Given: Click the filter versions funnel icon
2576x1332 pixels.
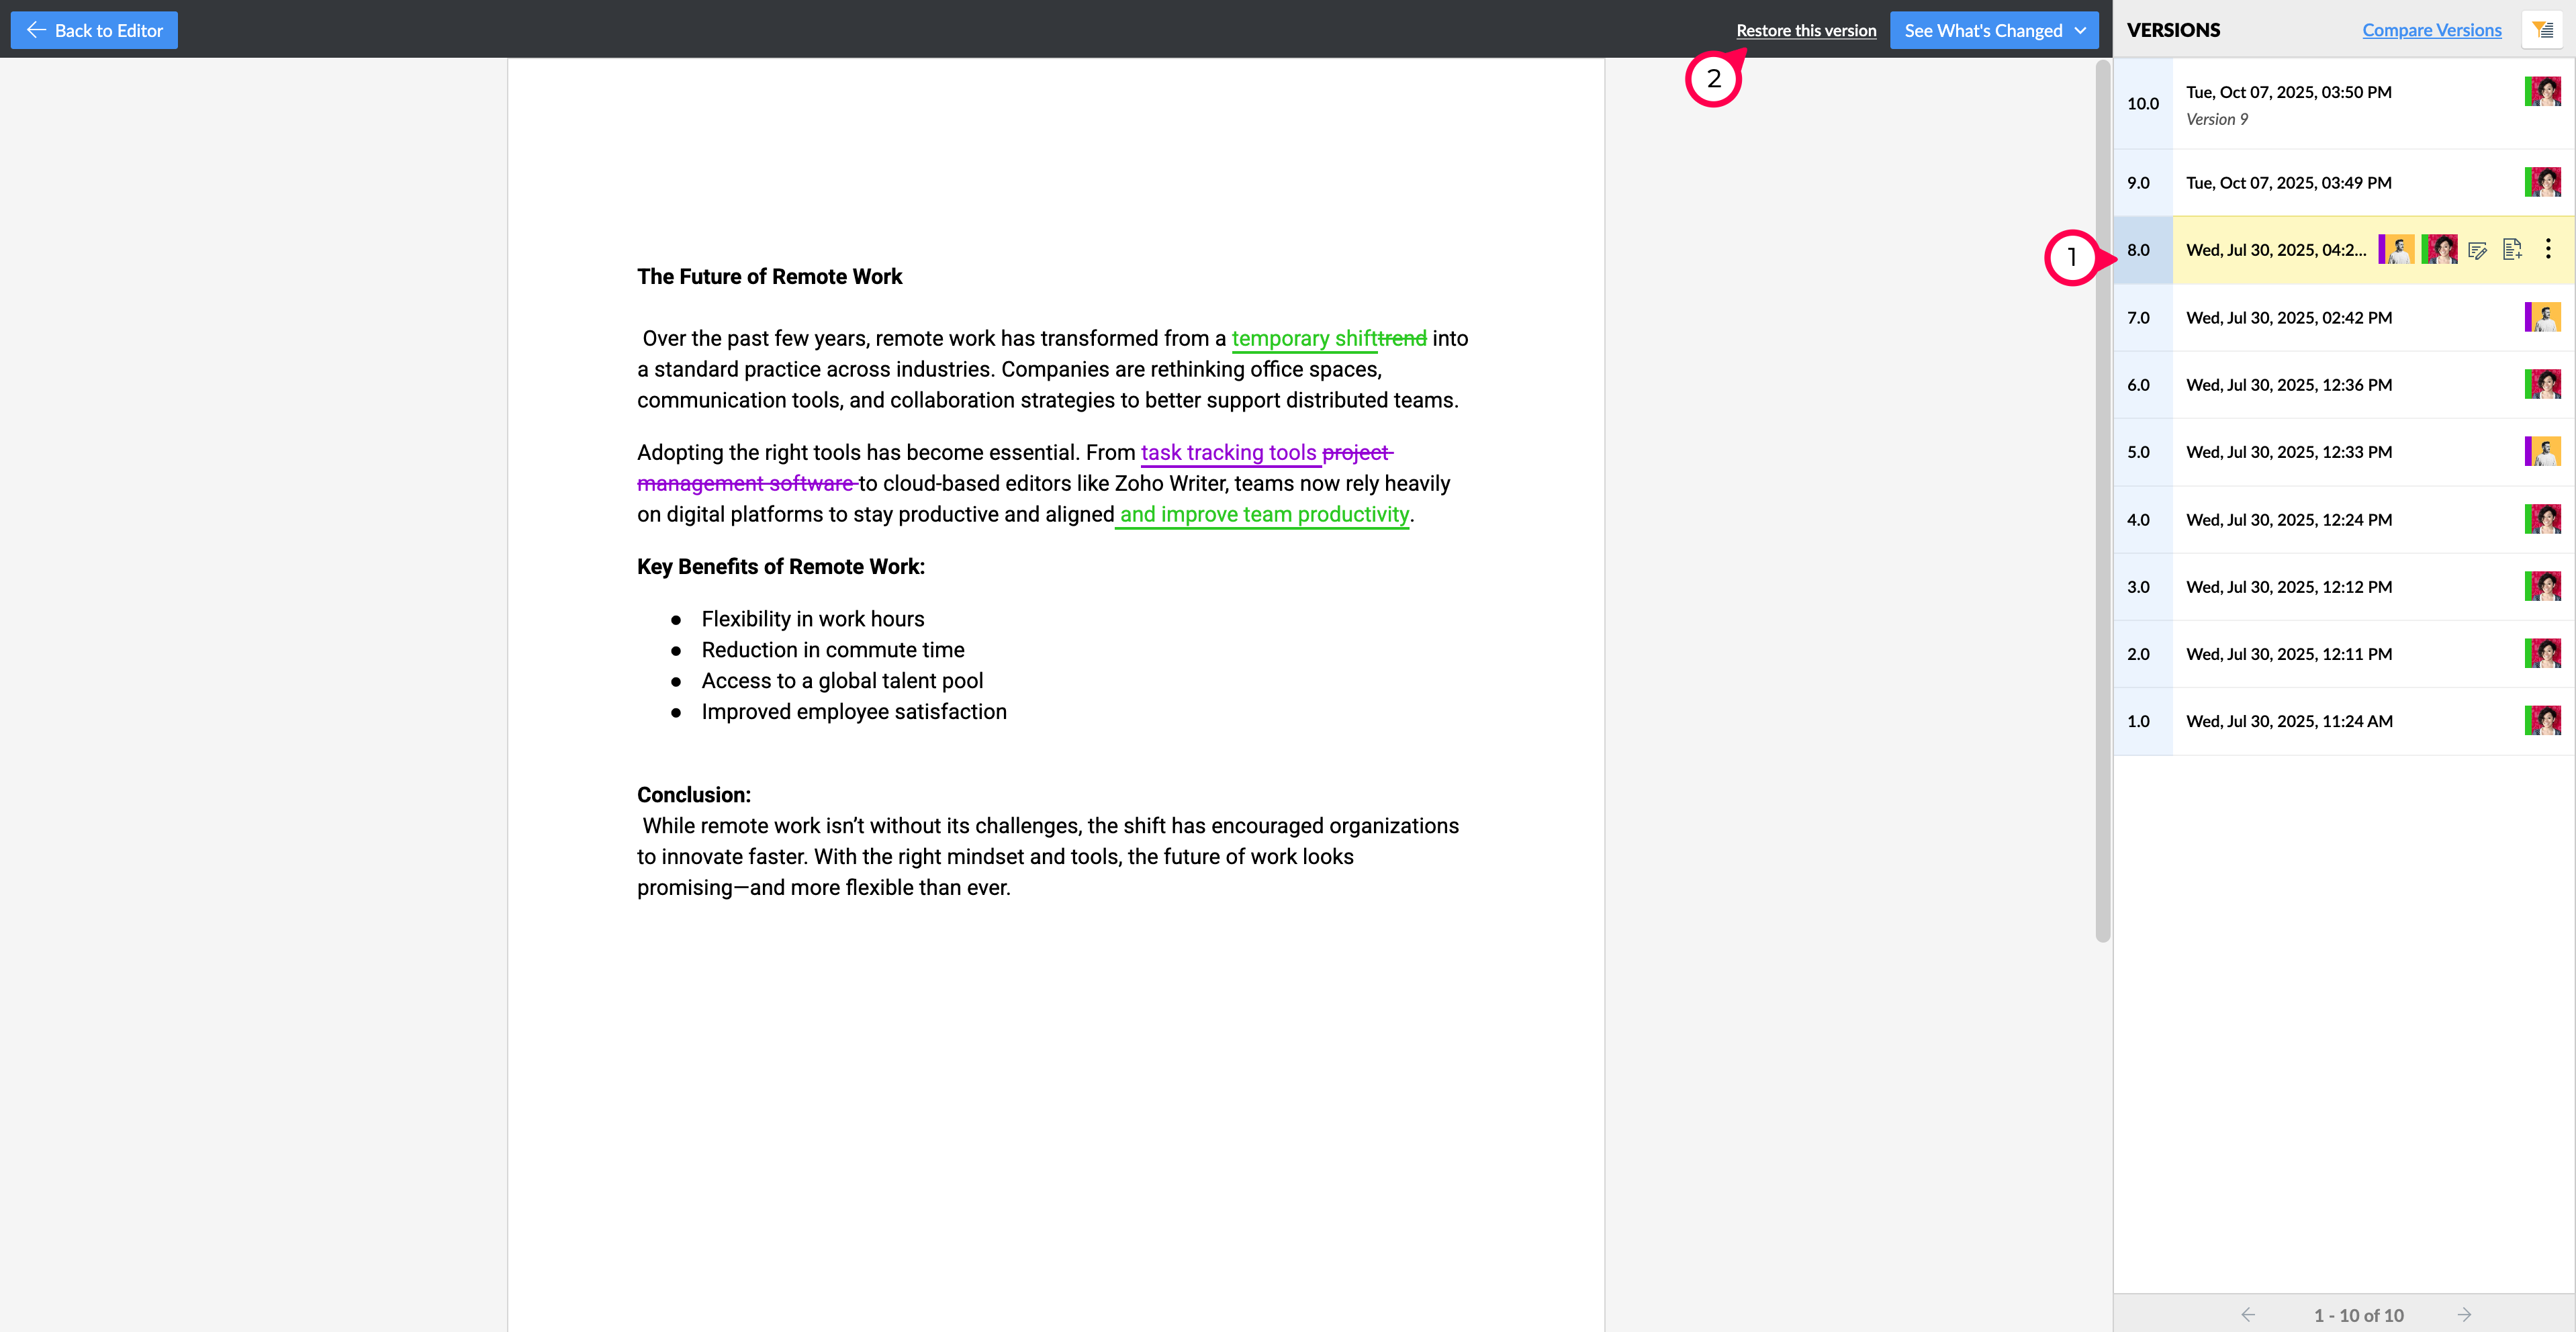Looking at the screenshot, I should coord(2543,30).
